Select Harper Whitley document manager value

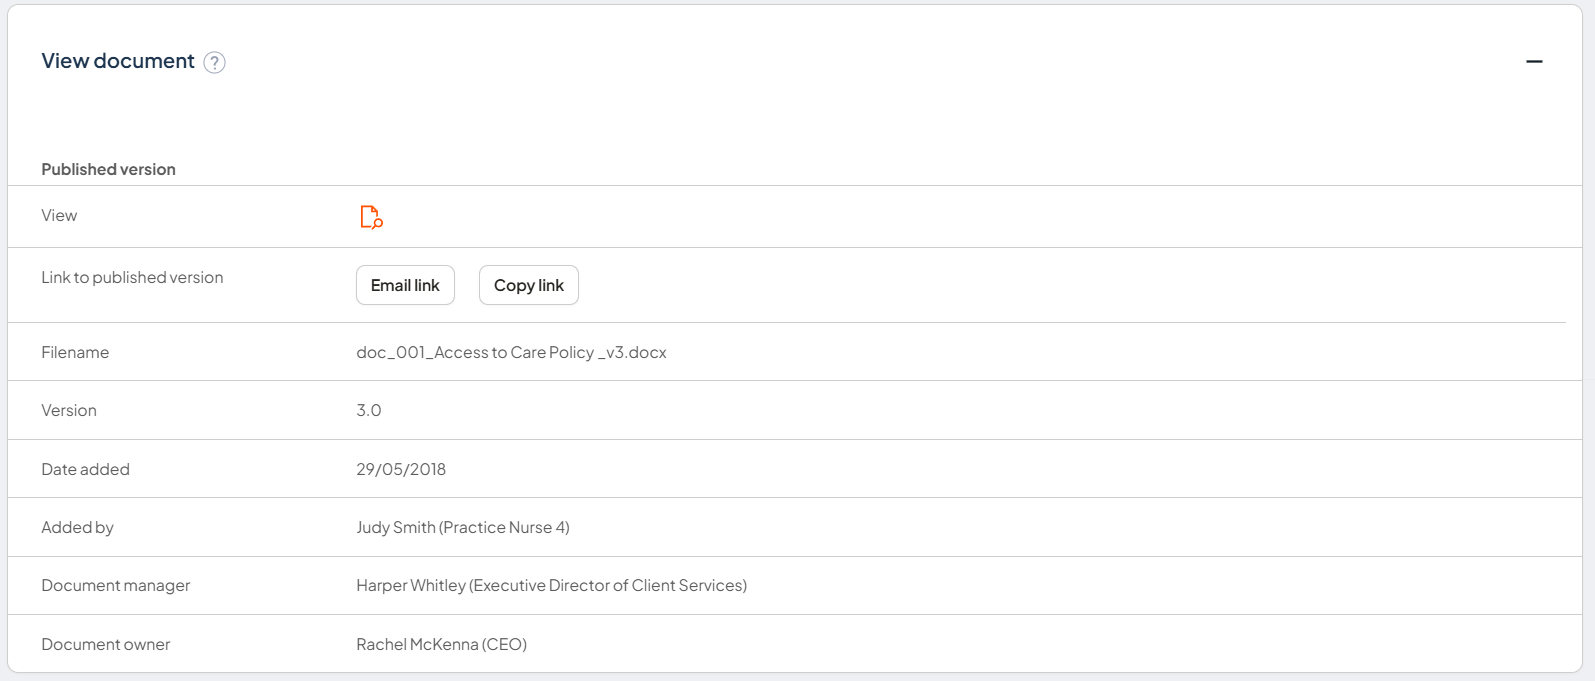551,585
